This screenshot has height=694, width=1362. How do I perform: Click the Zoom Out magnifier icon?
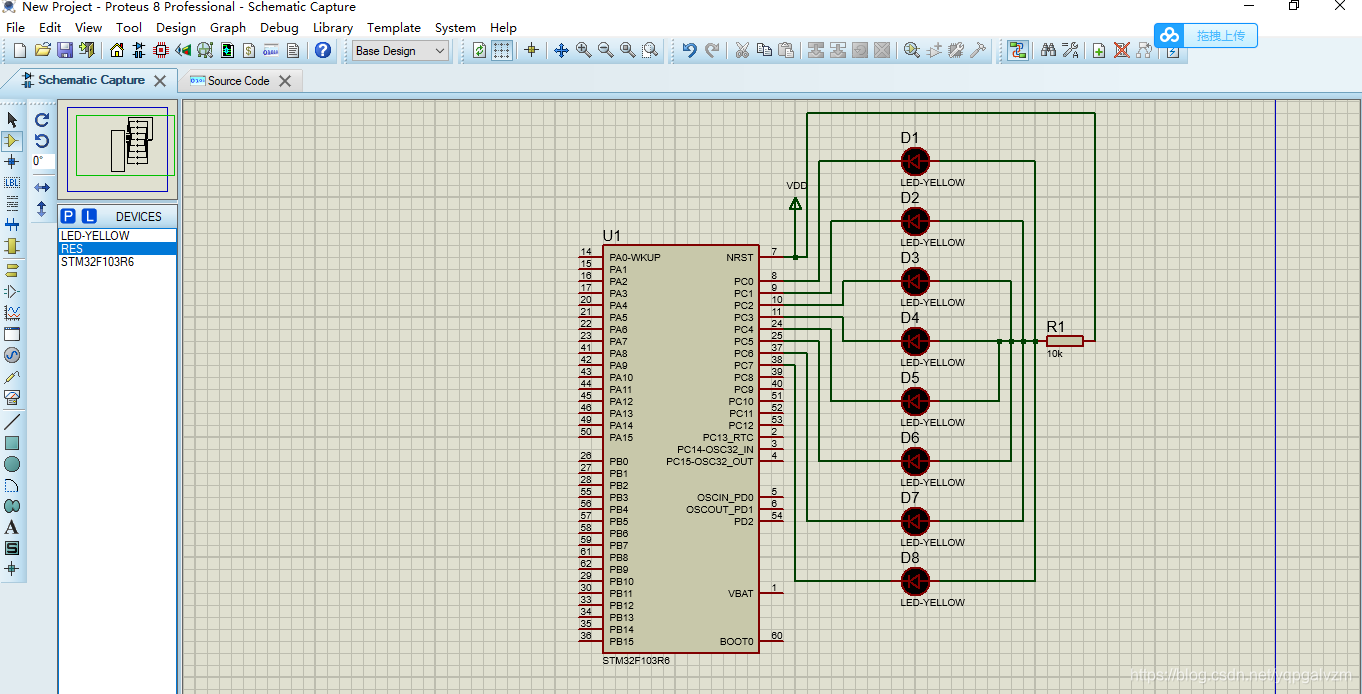605,50
